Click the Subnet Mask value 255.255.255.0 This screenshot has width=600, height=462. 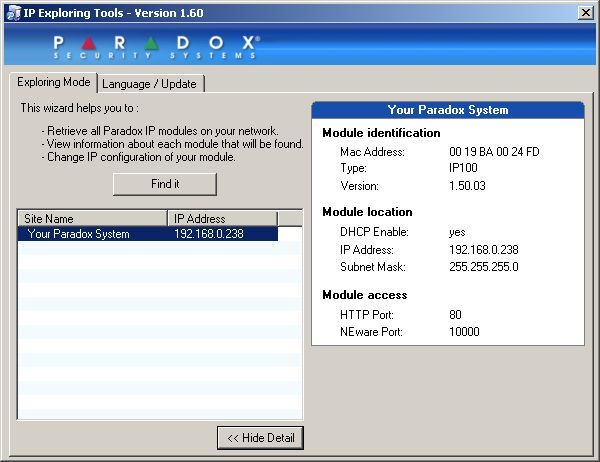click(484, 267)
